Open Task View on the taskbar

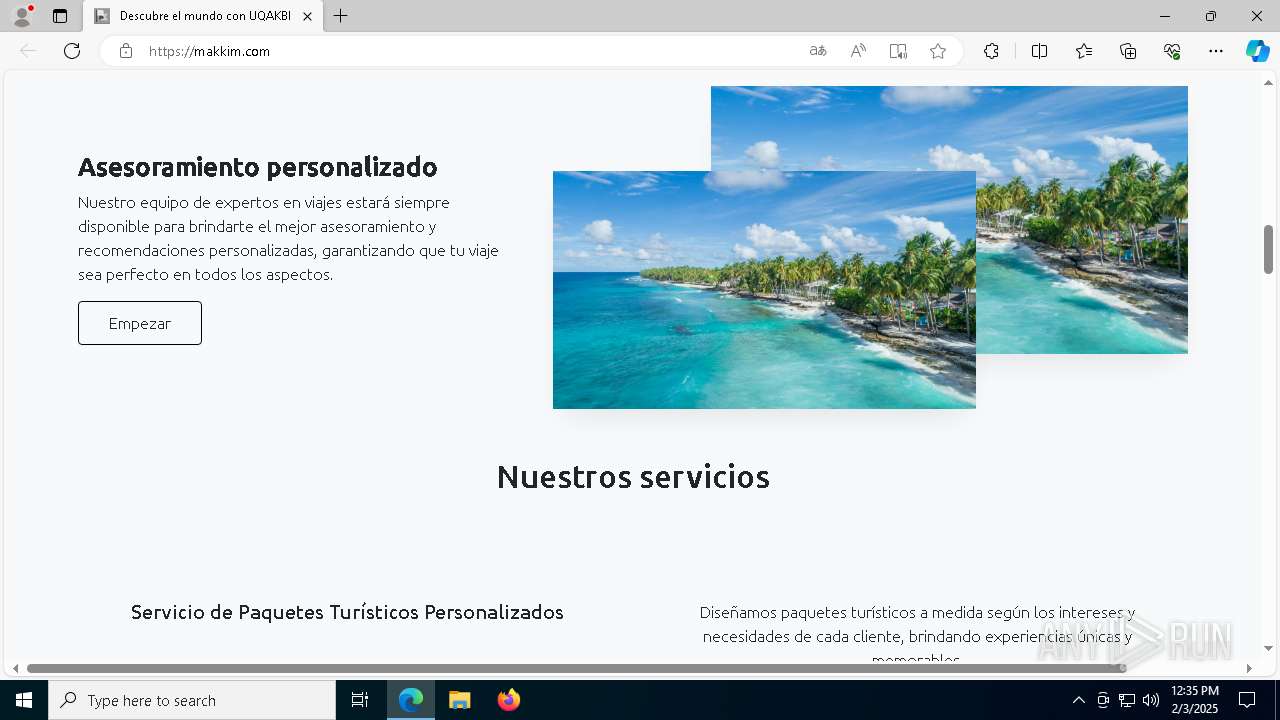coord(360,700)
